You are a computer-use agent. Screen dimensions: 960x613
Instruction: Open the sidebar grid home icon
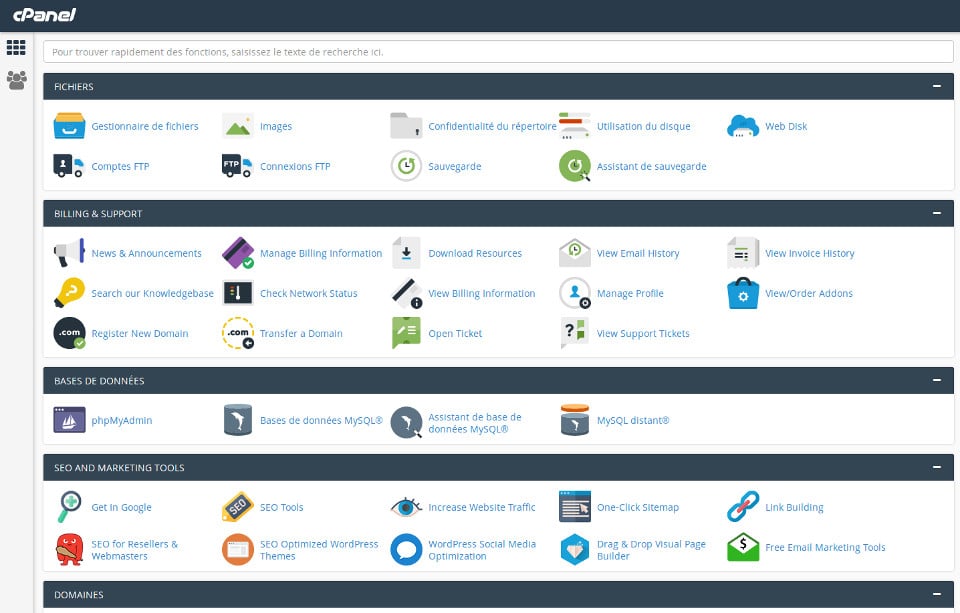[16, 47]
